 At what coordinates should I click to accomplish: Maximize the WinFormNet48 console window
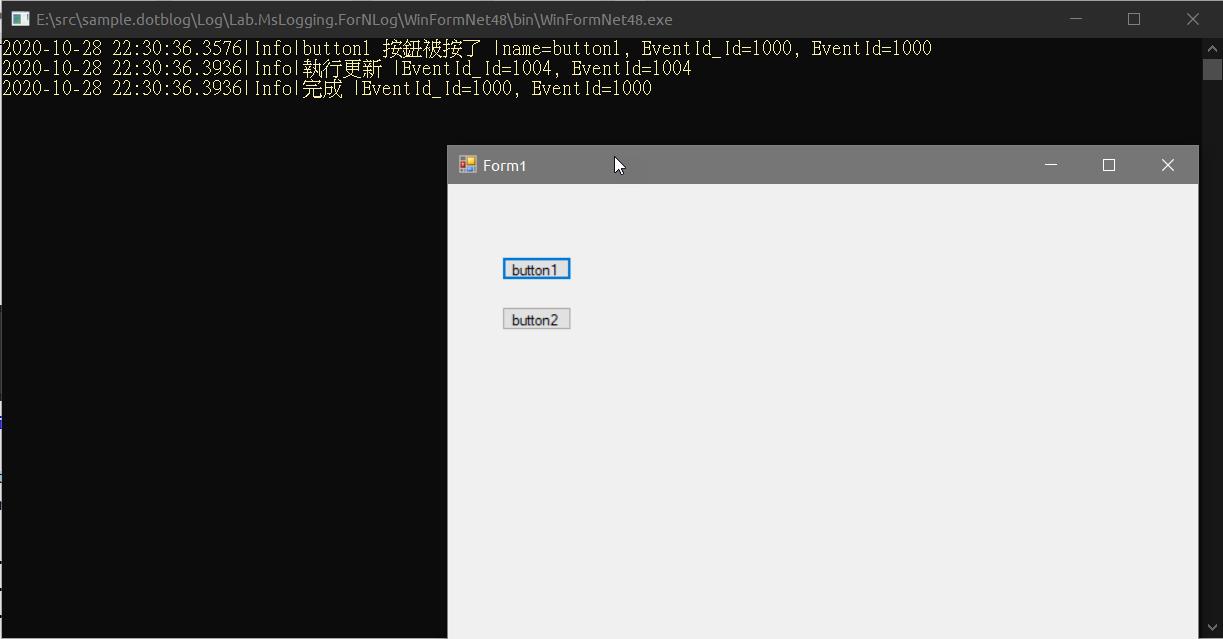click(1134, 19)
